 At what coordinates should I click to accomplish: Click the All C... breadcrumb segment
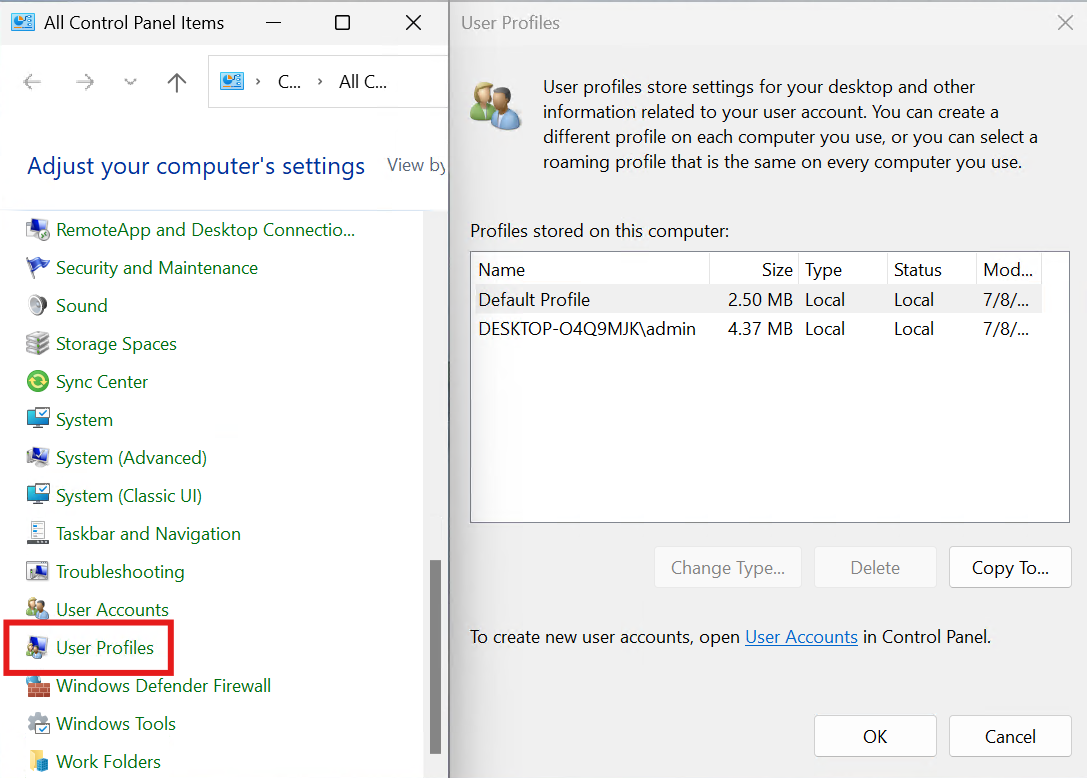tap(363, 82)
